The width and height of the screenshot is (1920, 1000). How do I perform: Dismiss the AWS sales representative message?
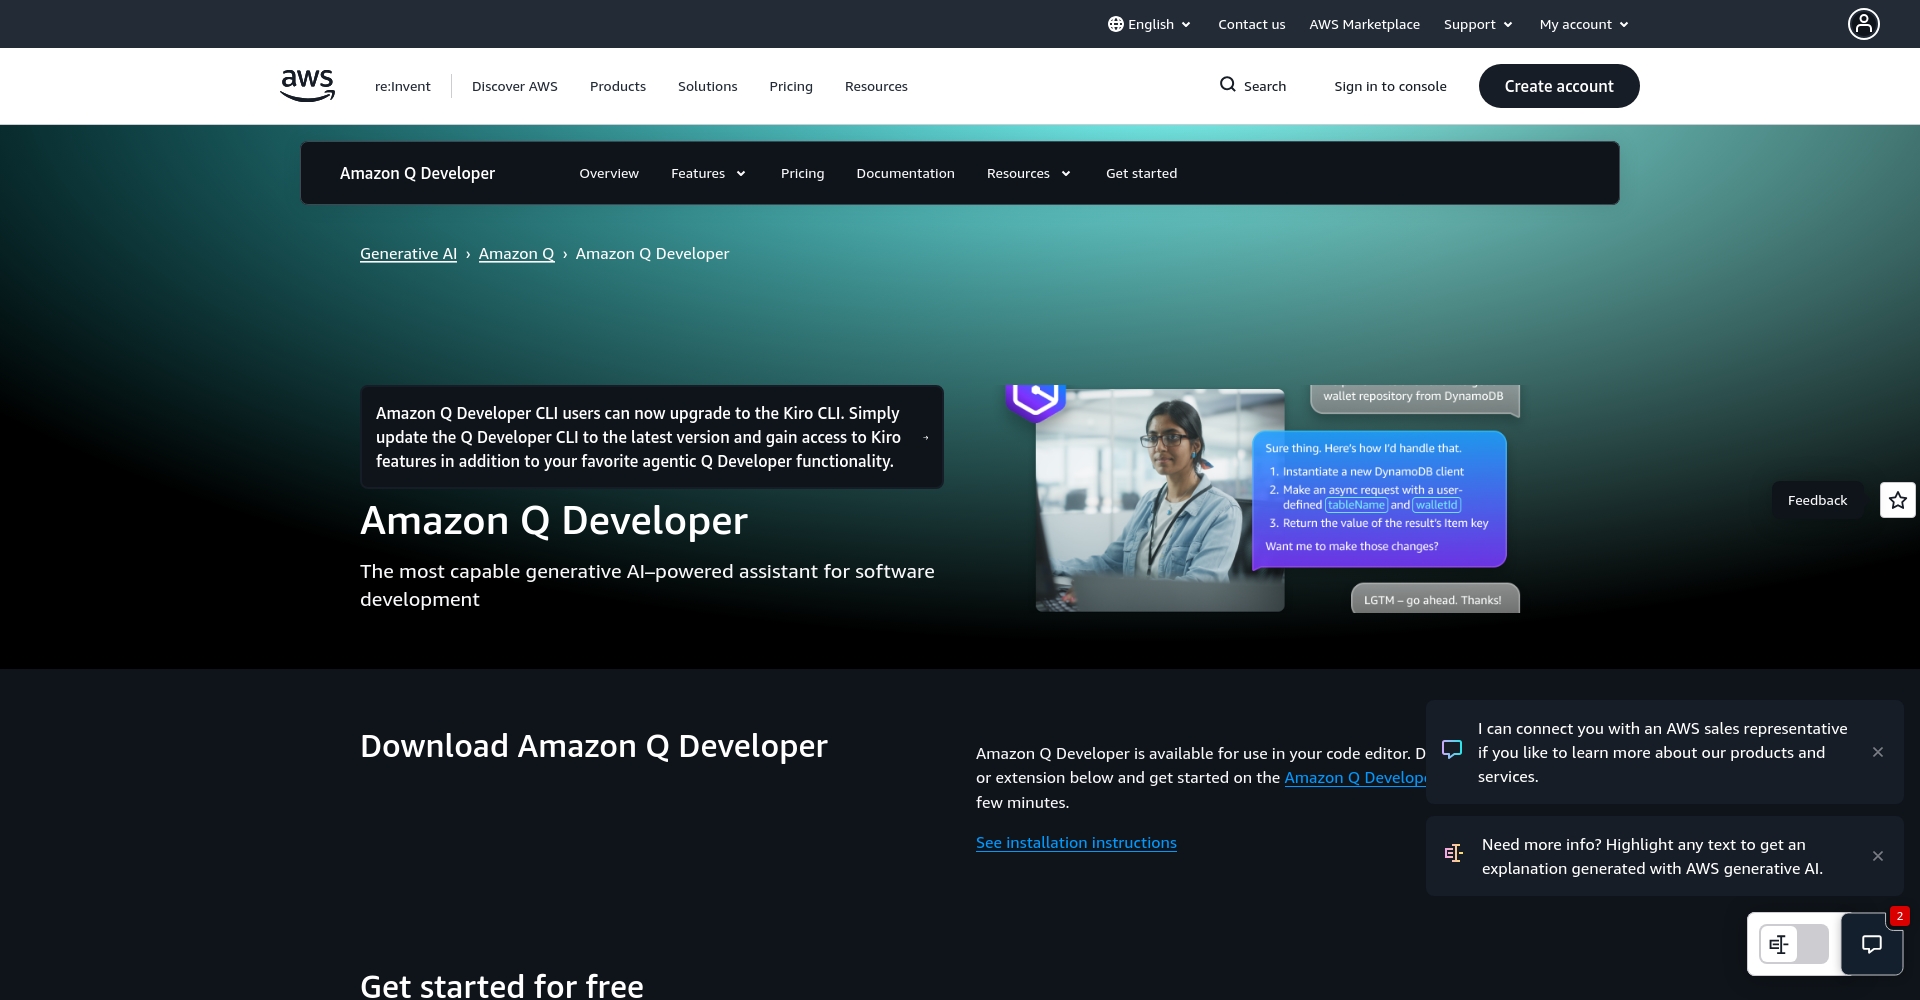[1878, 751]
